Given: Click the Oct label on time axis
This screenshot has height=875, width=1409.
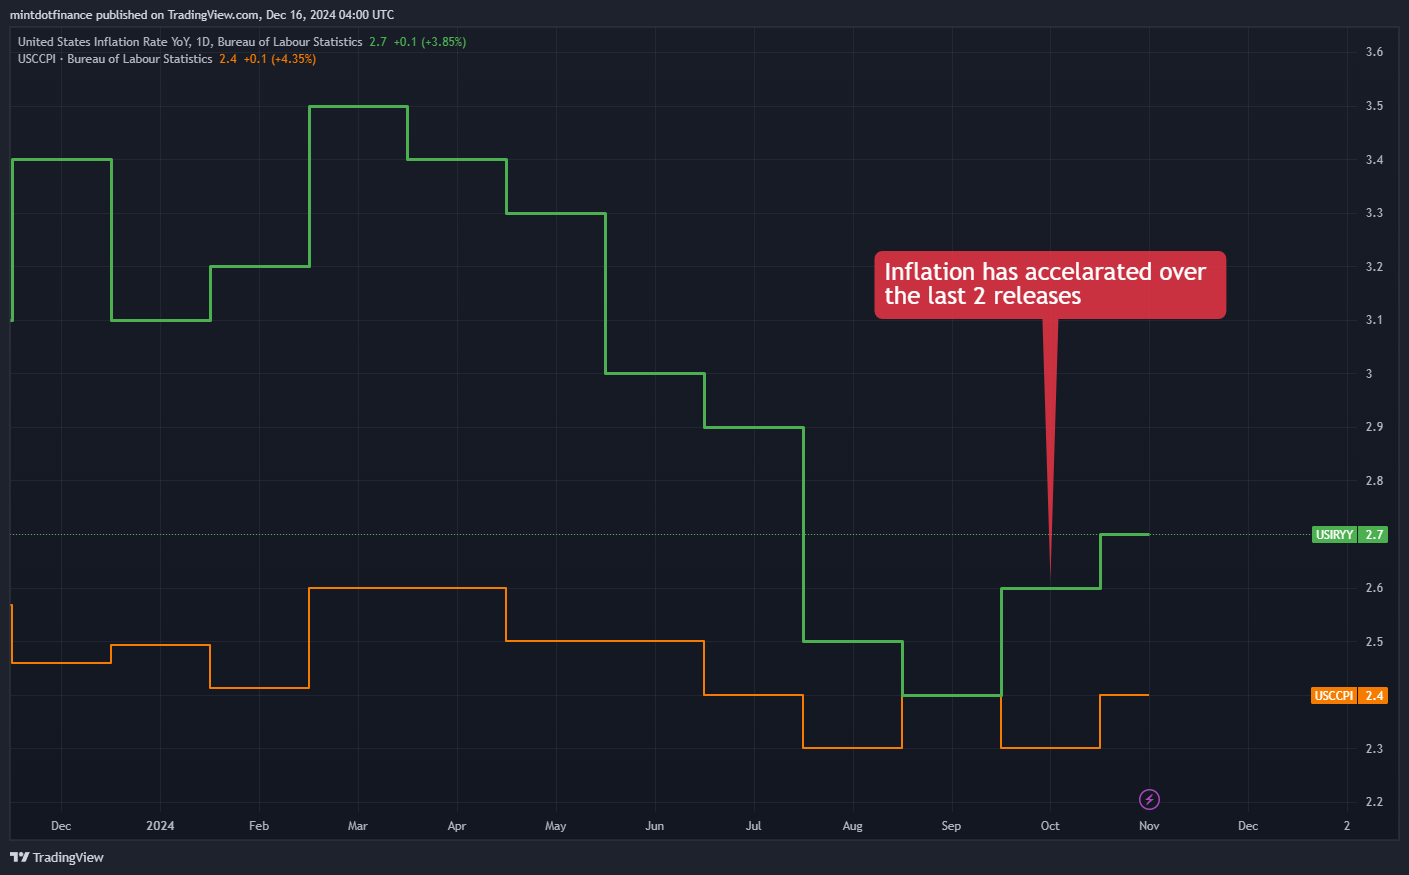Looking at the screenshot, I should pyautogui.click(x=1050, y=826).
